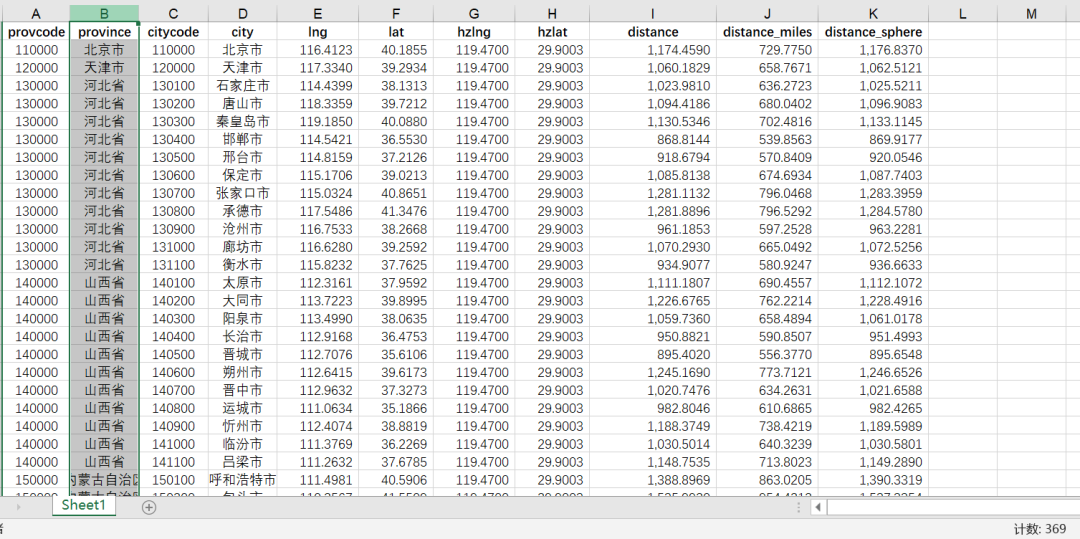Open the Sheet1 tab

[83, 505]
